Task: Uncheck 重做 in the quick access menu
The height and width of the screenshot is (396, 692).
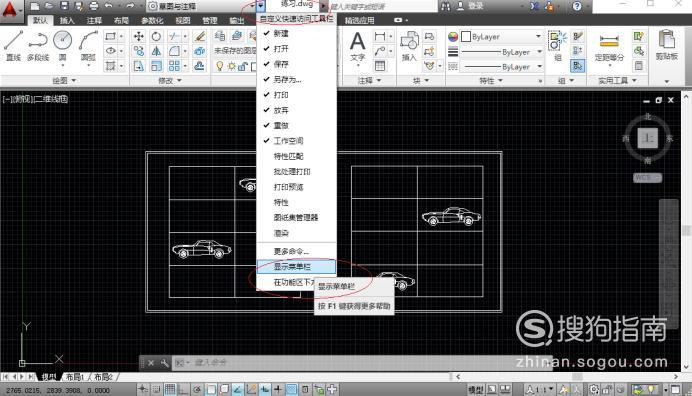Action: click(x=297, y=125)
